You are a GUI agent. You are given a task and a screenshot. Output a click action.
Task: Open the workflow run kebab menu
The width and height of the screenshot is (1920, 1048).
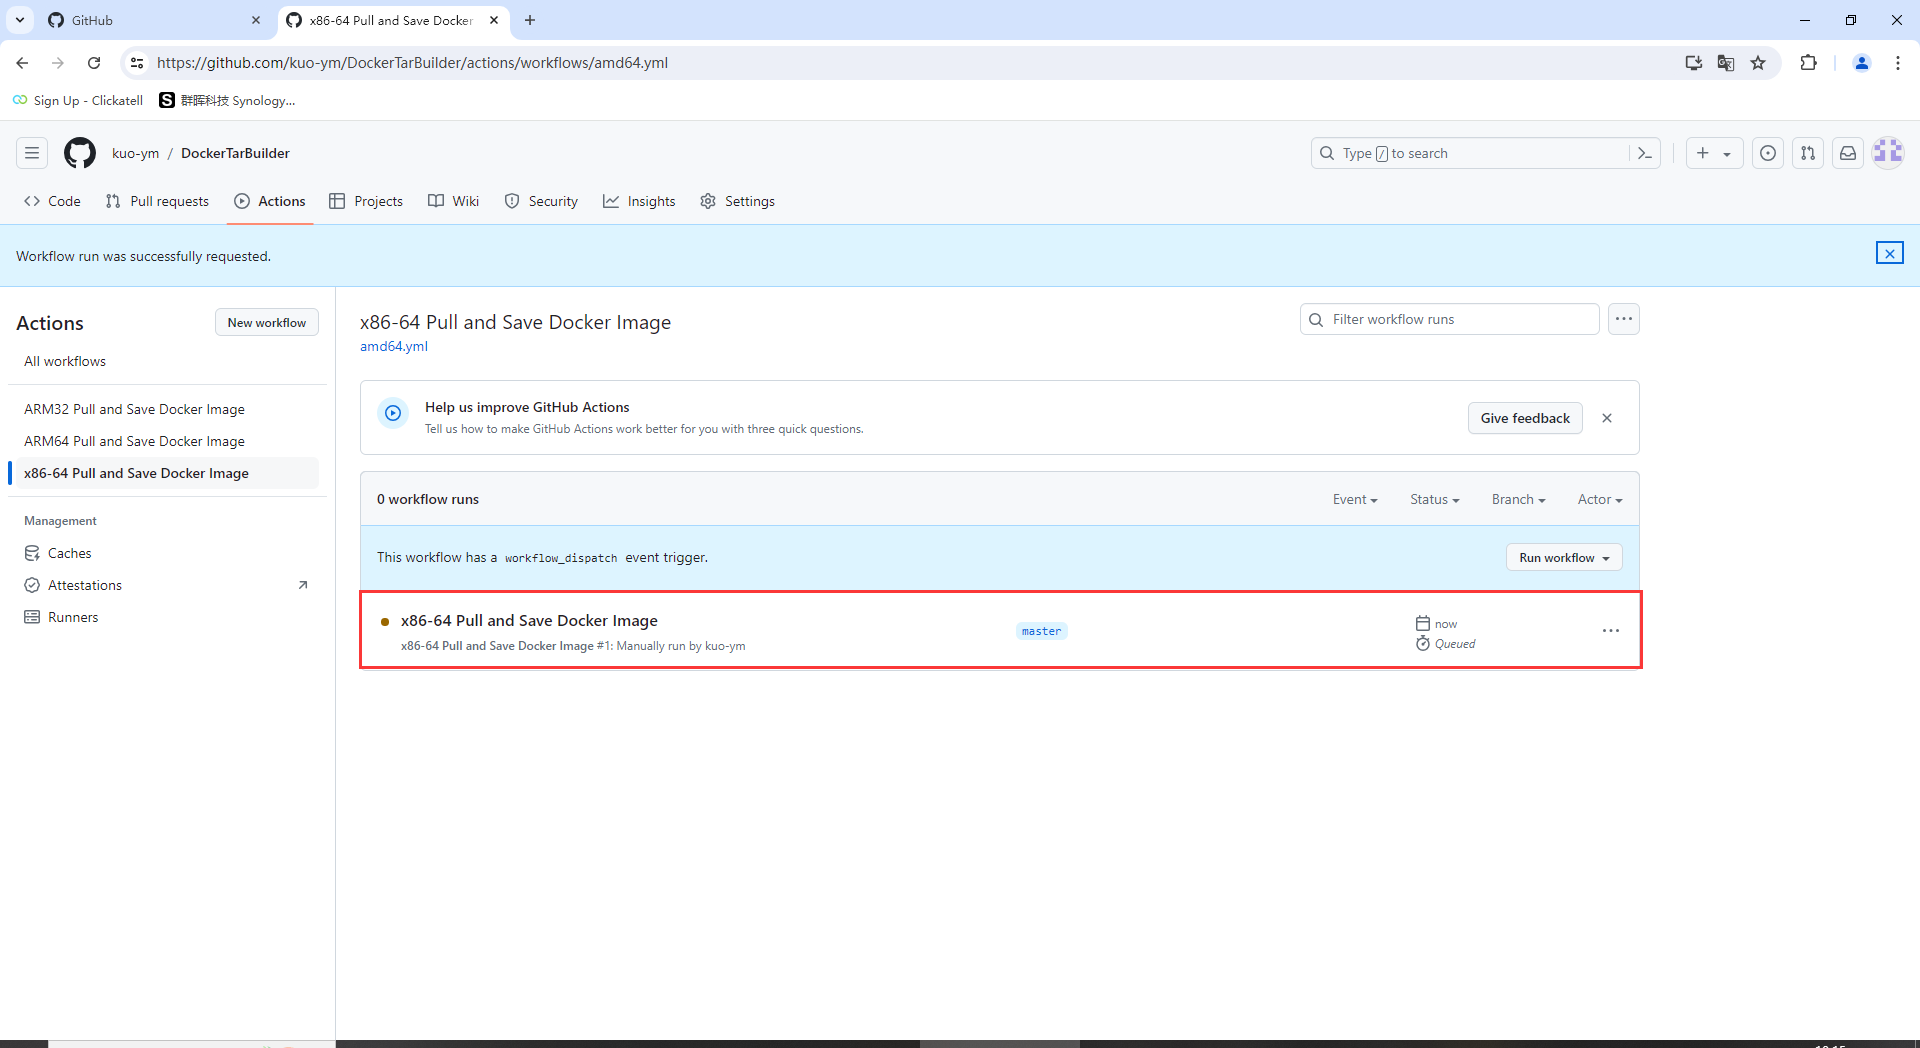pos(1610,630)
